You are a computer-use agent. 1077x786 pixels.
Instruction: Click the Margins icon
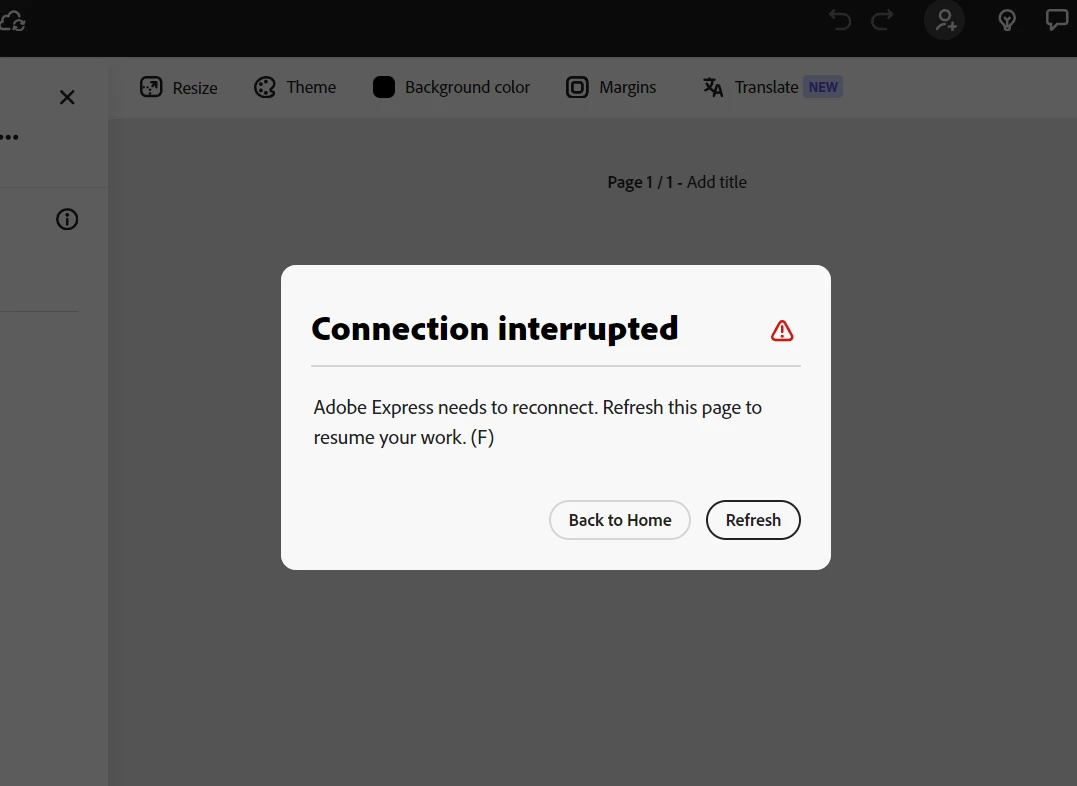[577, 87]
